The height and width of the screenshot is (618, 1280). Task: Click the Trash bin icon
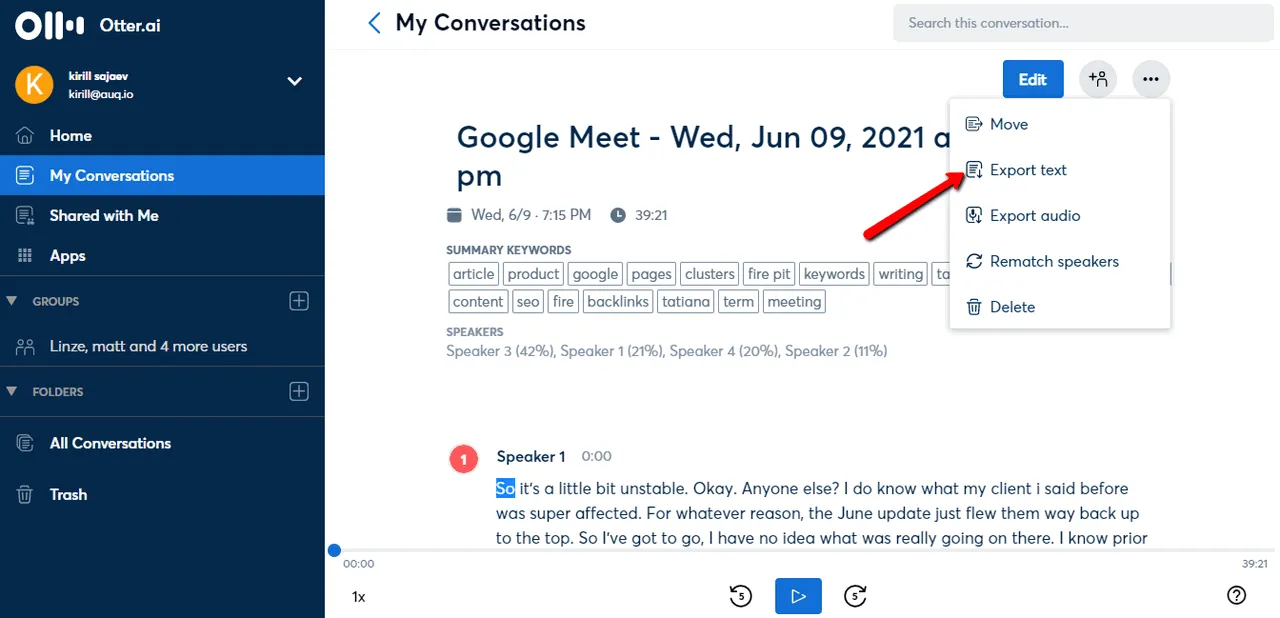[25, 494]
